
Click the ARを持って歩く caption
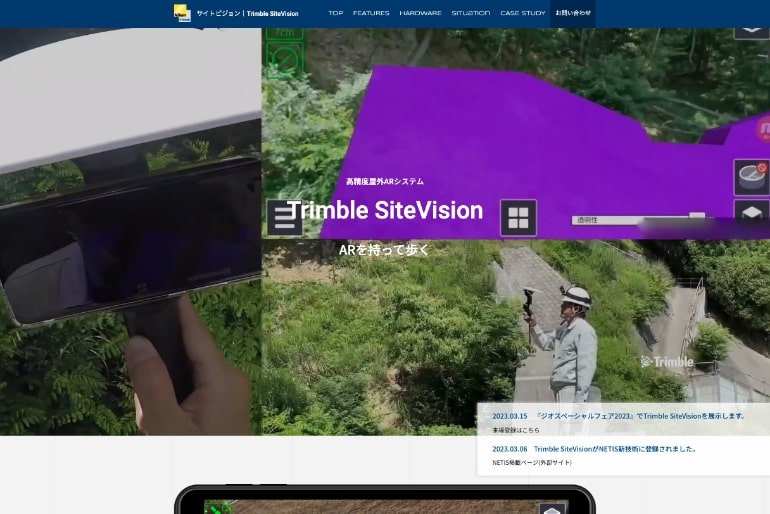[384, 250]
